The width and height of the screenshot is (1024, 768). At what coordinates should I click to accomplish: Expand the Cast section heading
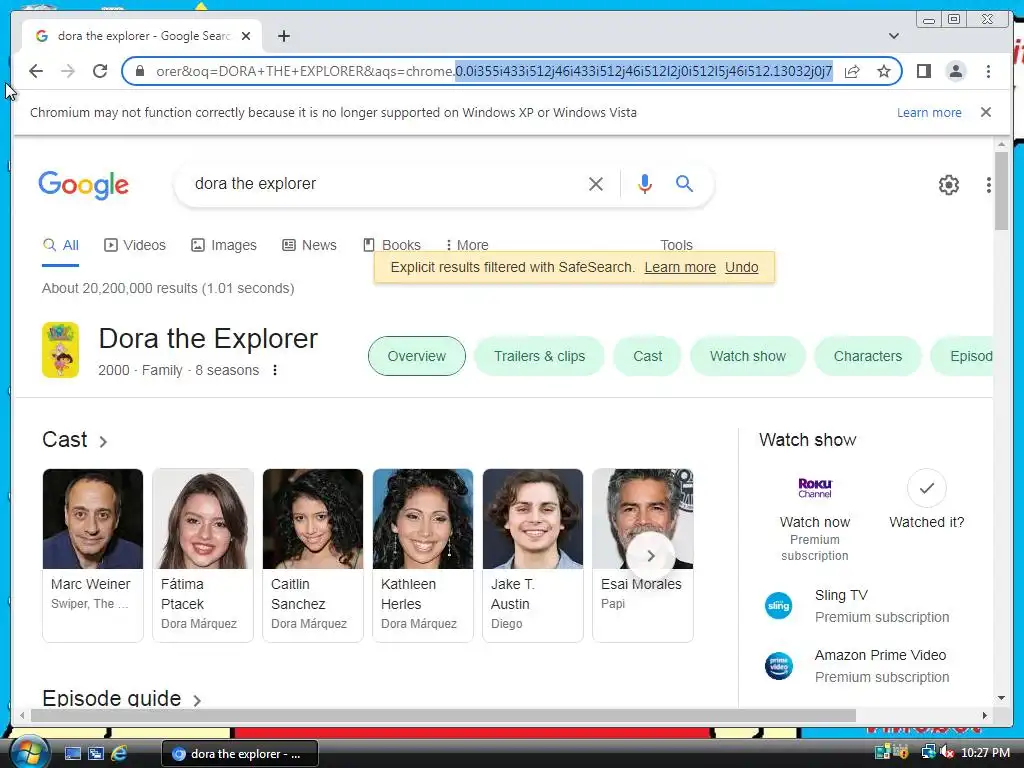[x=75, y=440]
